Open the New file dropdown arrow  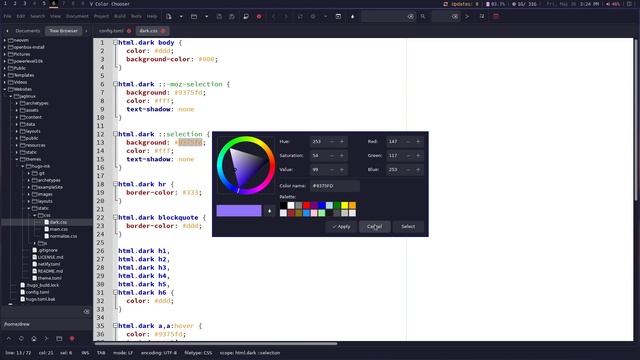click(x=181, y=17)
